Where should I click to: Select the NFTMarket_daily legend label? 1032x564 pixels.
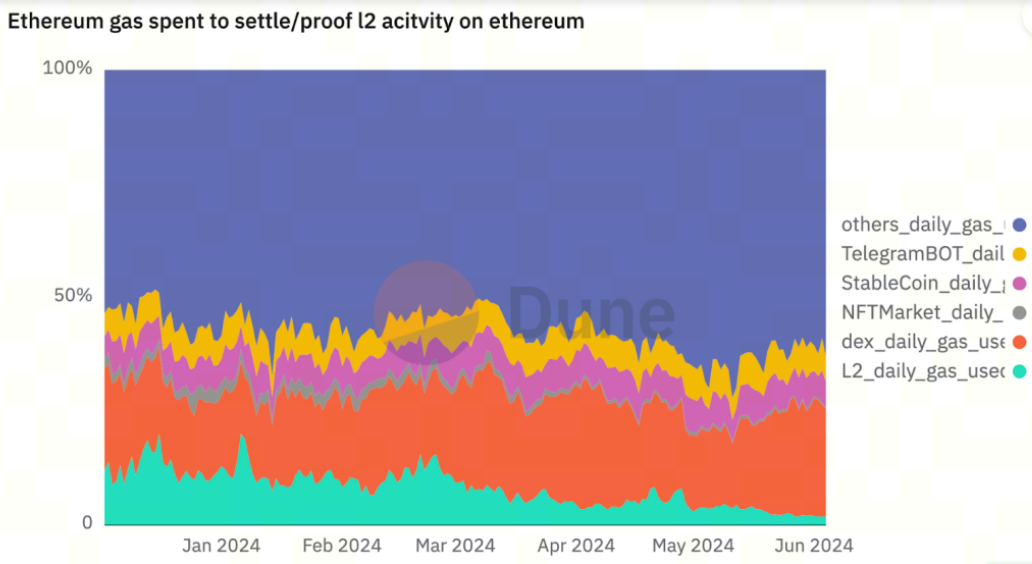923,313
